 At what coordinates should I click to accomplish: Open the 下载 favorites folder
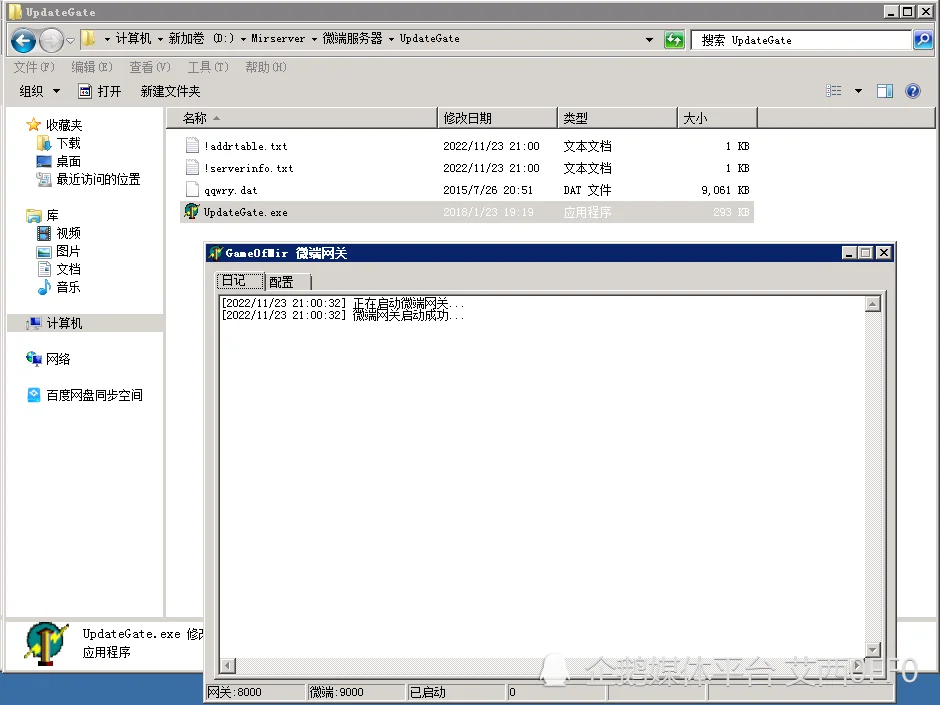tap(68, 143)
